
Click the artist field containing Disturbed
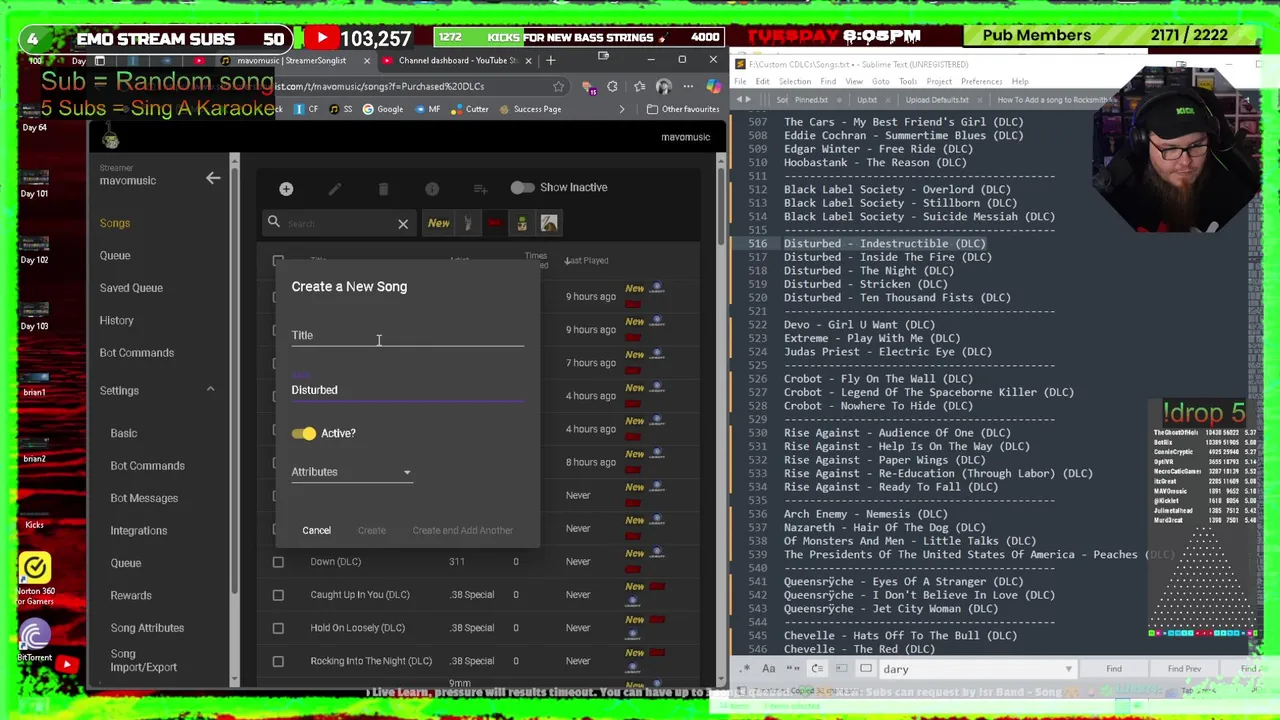(407, 390)
